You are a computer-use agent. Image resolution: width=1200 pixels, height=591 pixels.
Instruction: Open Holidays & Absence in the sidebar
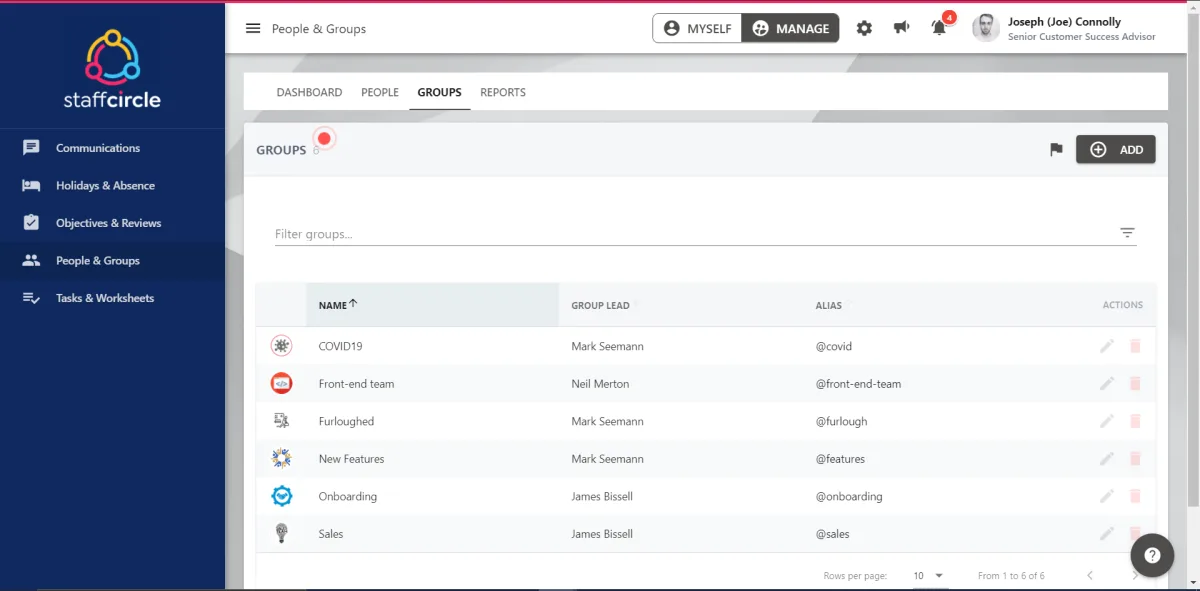tap(112, 185)
